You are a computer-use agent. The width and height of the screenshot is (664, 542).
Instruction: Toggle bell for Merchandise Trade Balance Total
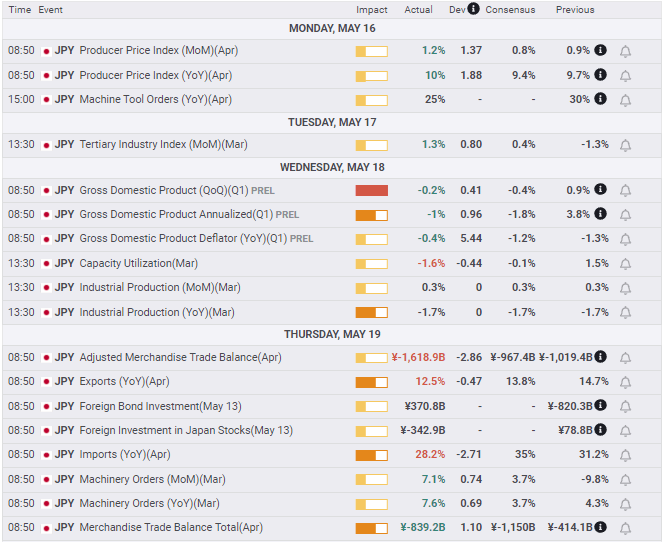[625, 528]
